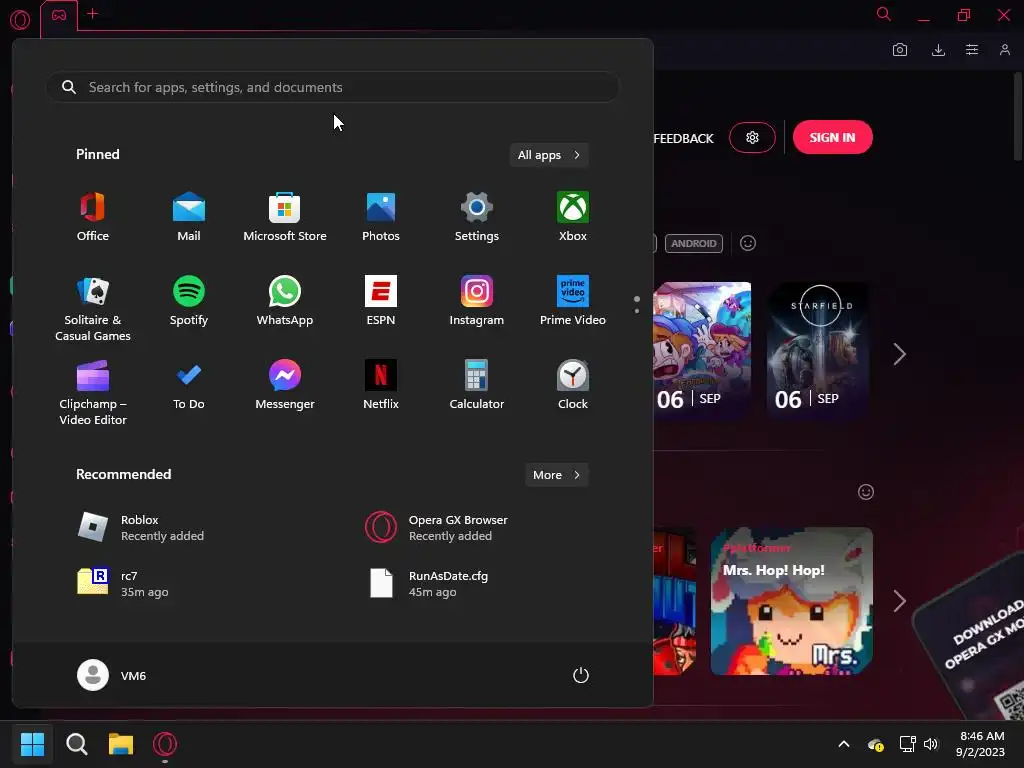The width and height of the screenshot is (1024, 768).
Task: Open Opera Easy Setup sliders icon
Action: [x=972, y=50]
